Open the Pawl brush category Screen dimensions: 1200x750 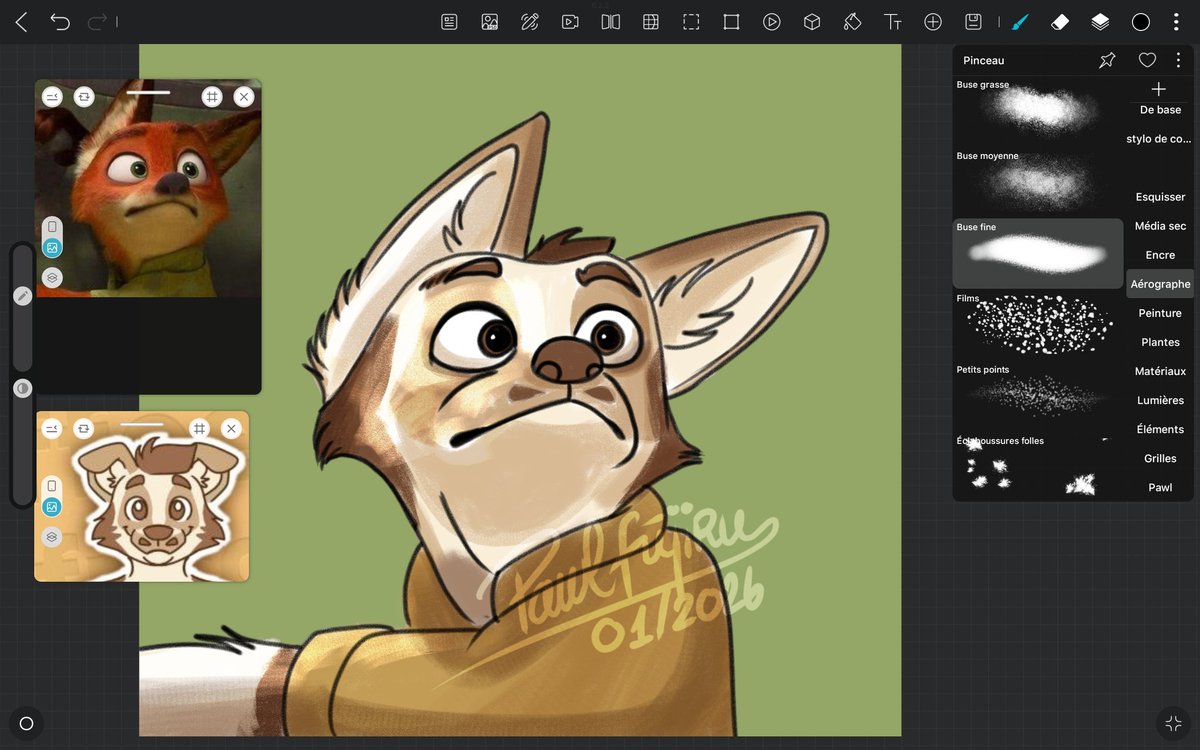[1160, 487]
